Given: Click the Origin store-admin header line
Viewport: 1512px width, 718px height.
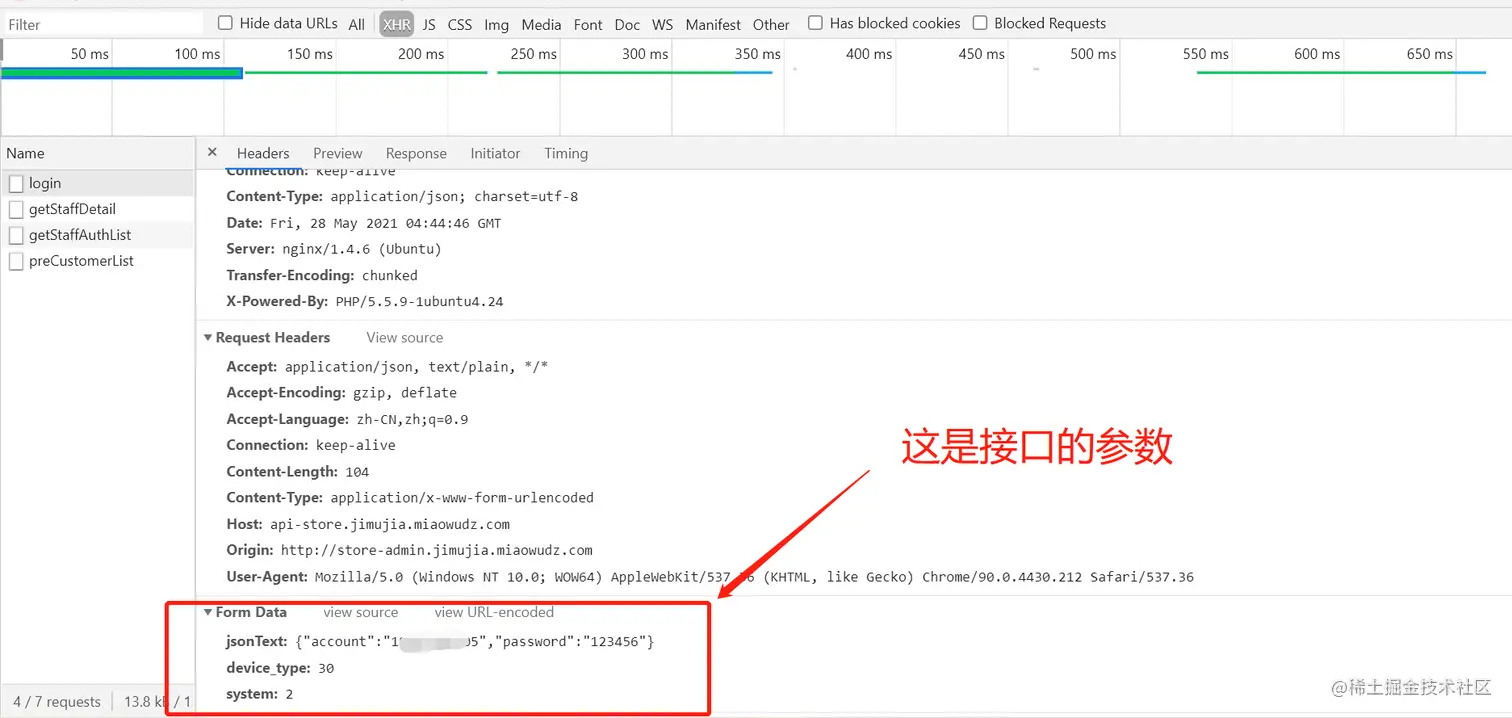Looking at the screenshot, I should pos(409,549).
